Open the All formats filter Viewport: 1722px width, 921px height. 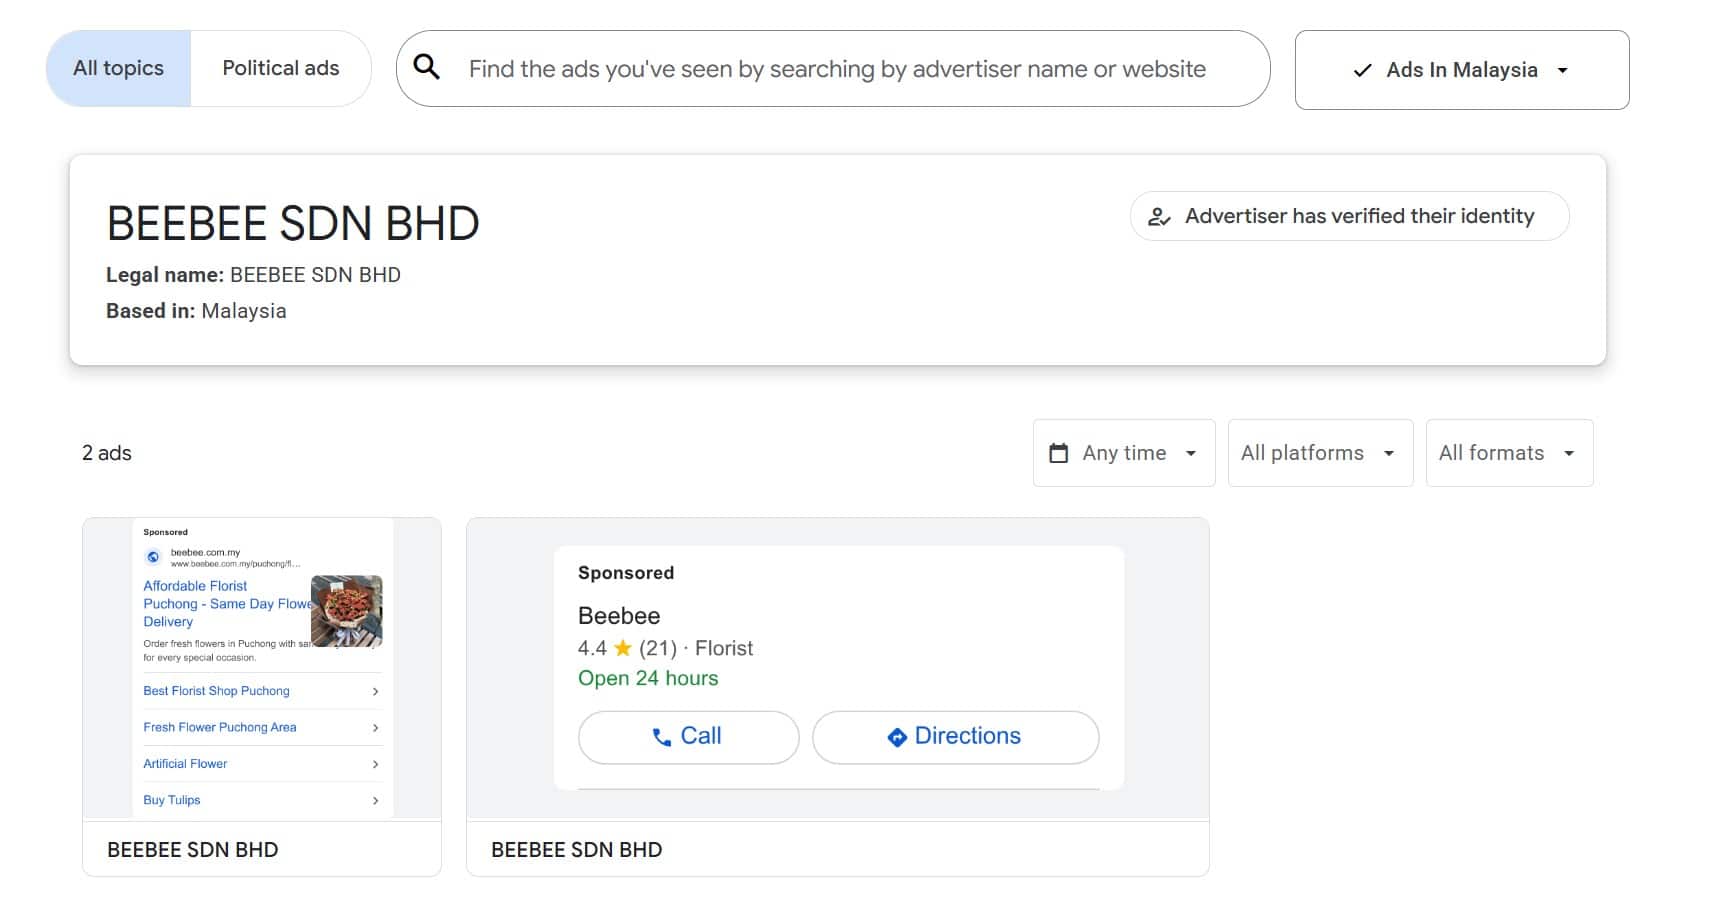(x=1508, y=452)
